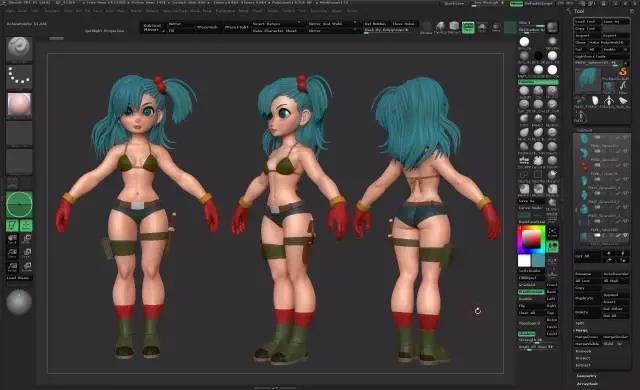The image size is (640, 390).
Task: Select the orange S SimpleBrush tool icon
Action: tap(623, 72)
